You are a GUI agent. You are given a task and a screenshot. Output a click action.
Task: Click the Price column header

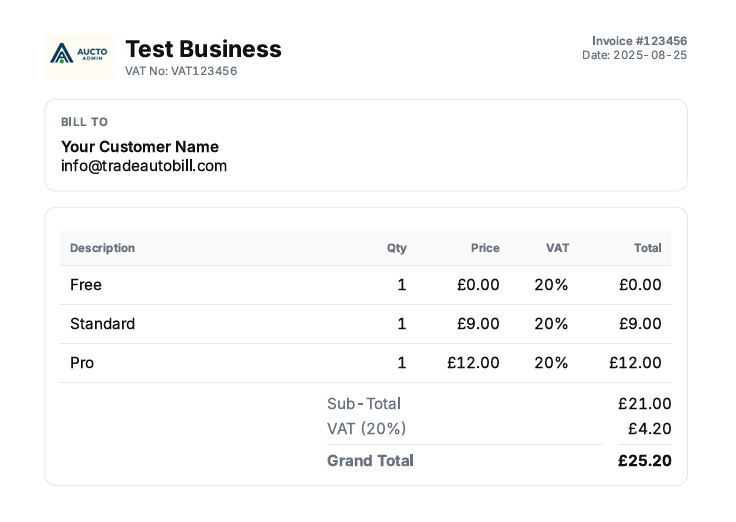(485, 248)
